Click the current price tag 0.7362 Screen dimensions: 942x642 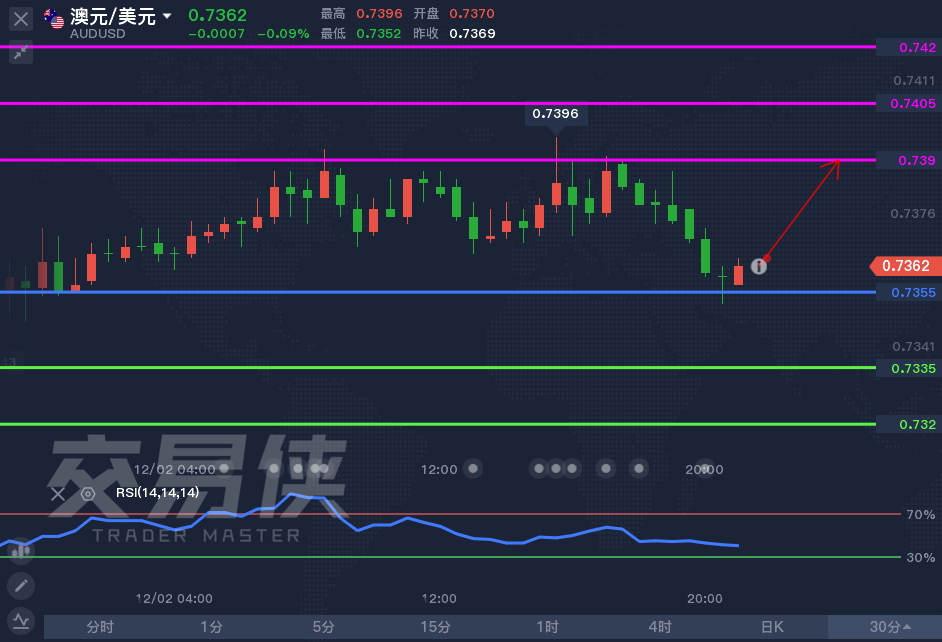(906, 266)
